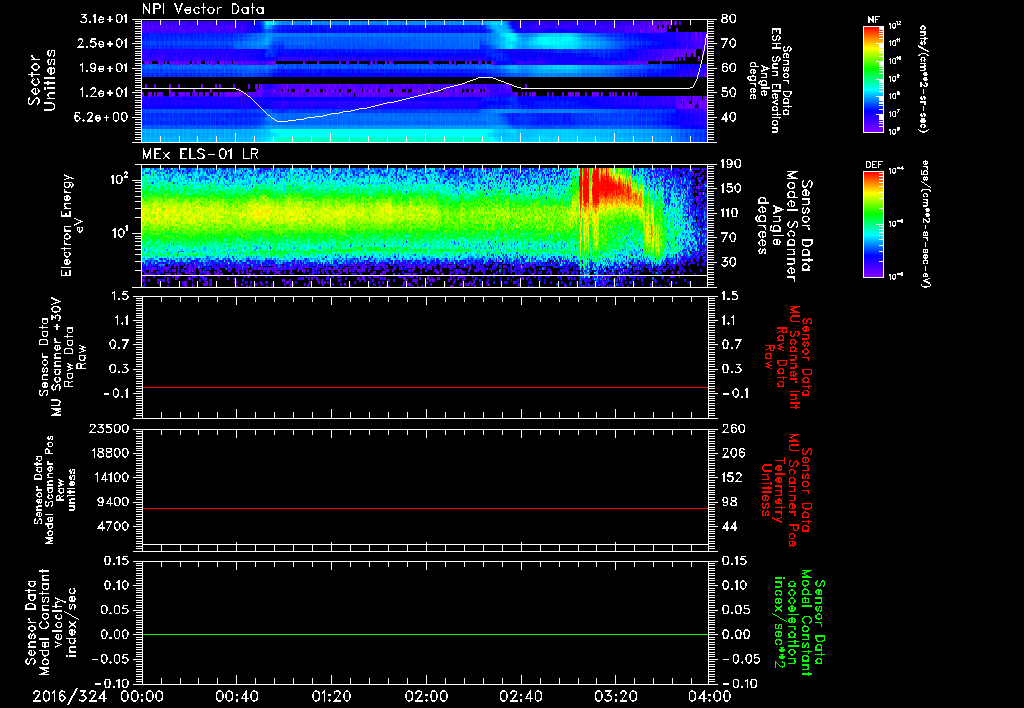This screenshot has height=708, width=1024.
Task: Select the 00:40 time axis label
Action: coord(236,696)
